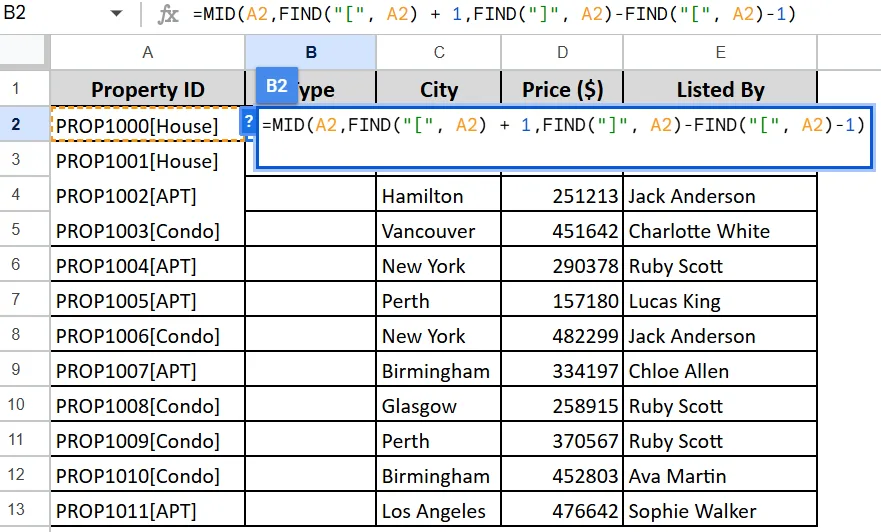
Task: Click the fx function icon
Action: point(168,13)
